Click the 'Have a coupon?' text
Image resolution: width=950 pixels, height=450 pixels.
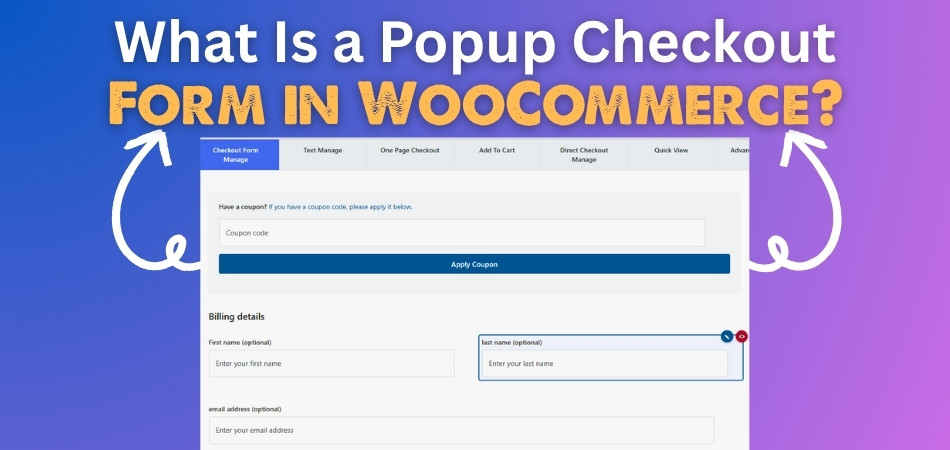click(x=243, y=207)
